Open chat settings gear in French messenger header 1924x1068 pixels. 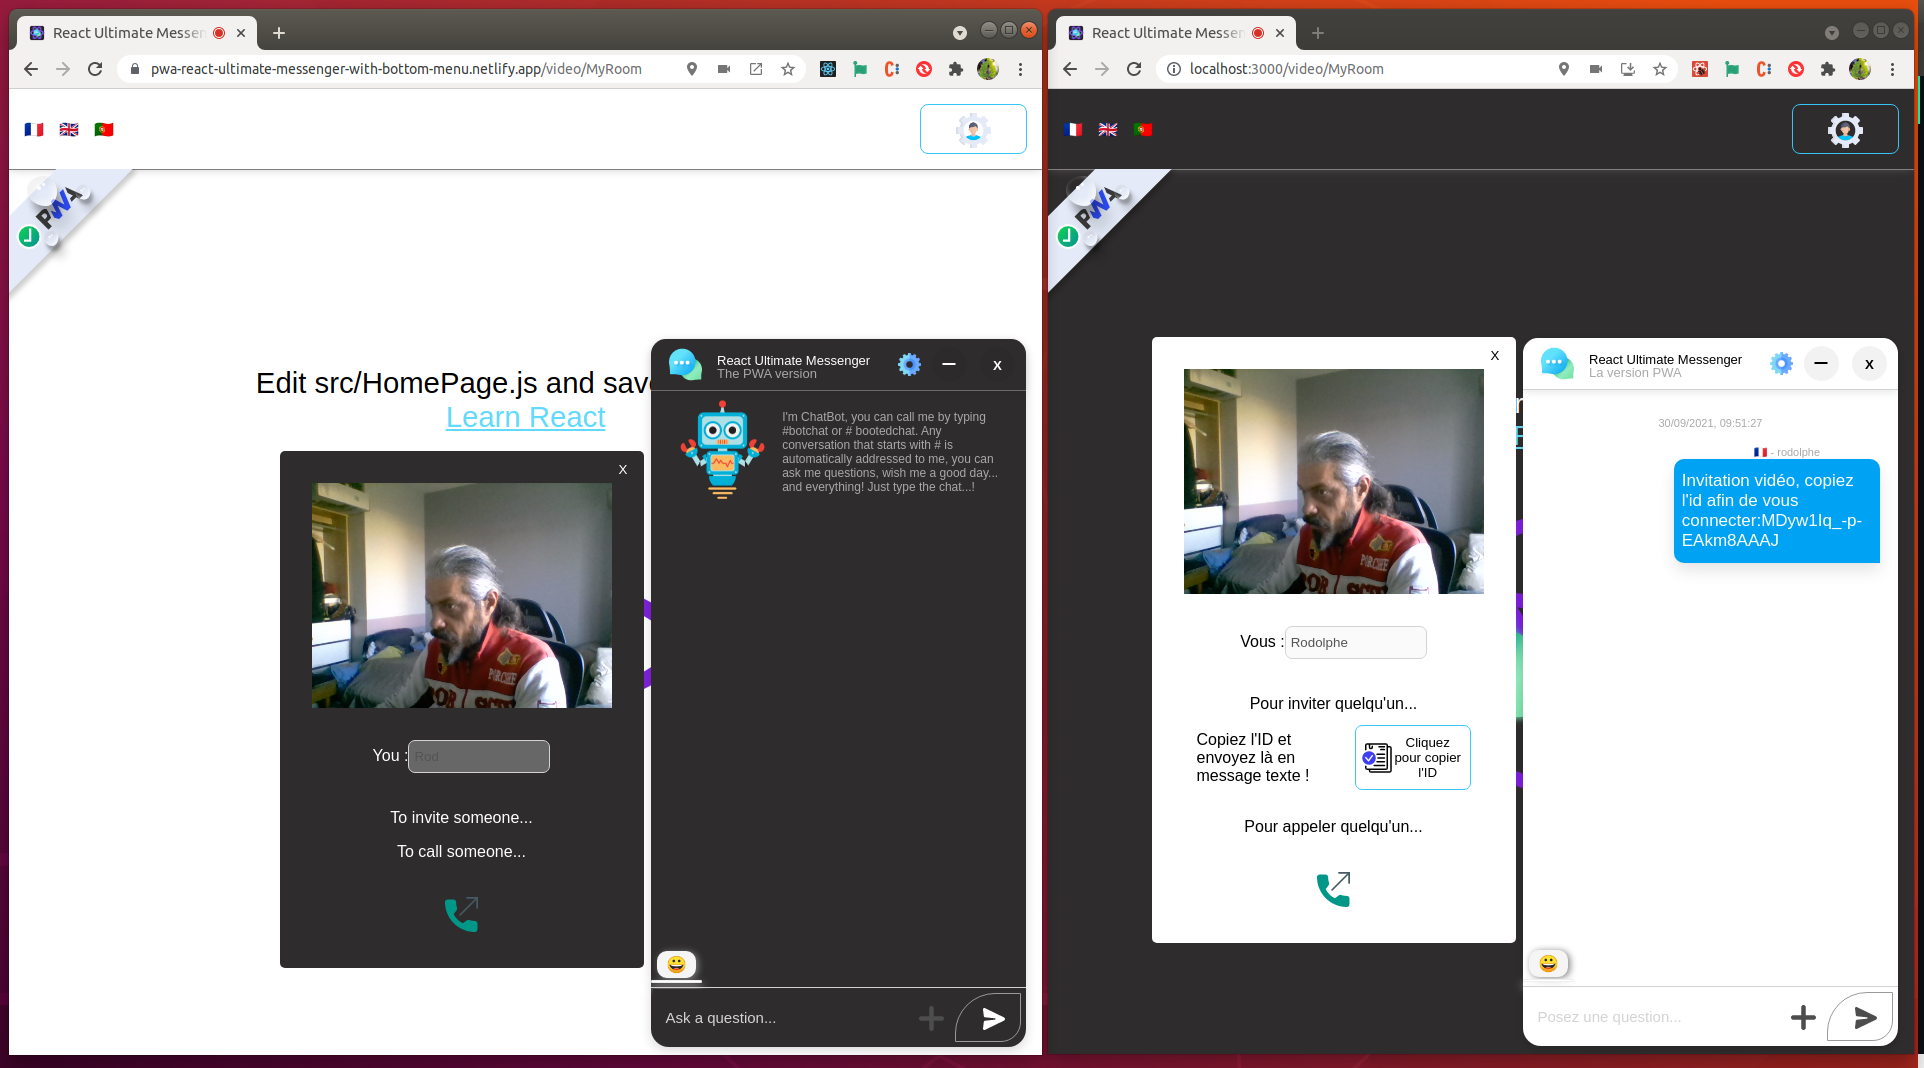(1780, 364)
